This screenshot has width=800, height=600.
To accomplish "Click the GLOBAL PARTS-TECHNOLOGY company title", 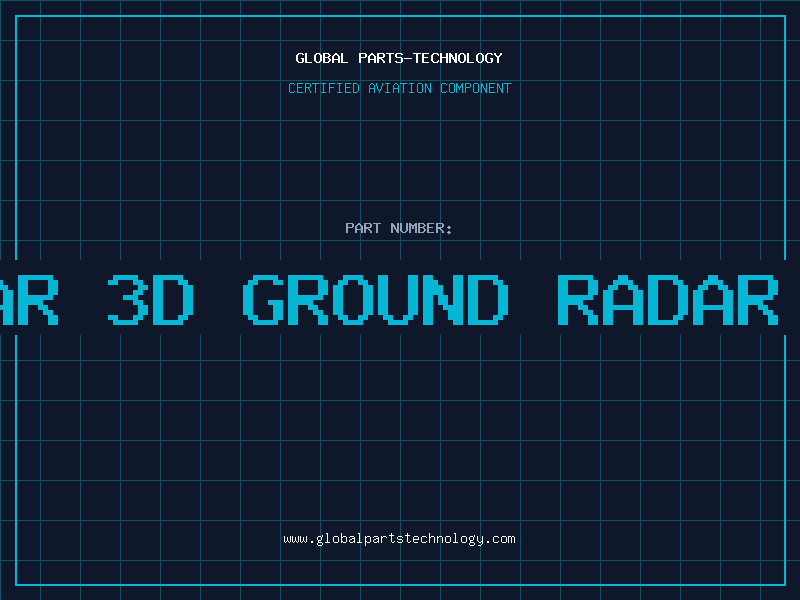I will [x=399, y=58].
